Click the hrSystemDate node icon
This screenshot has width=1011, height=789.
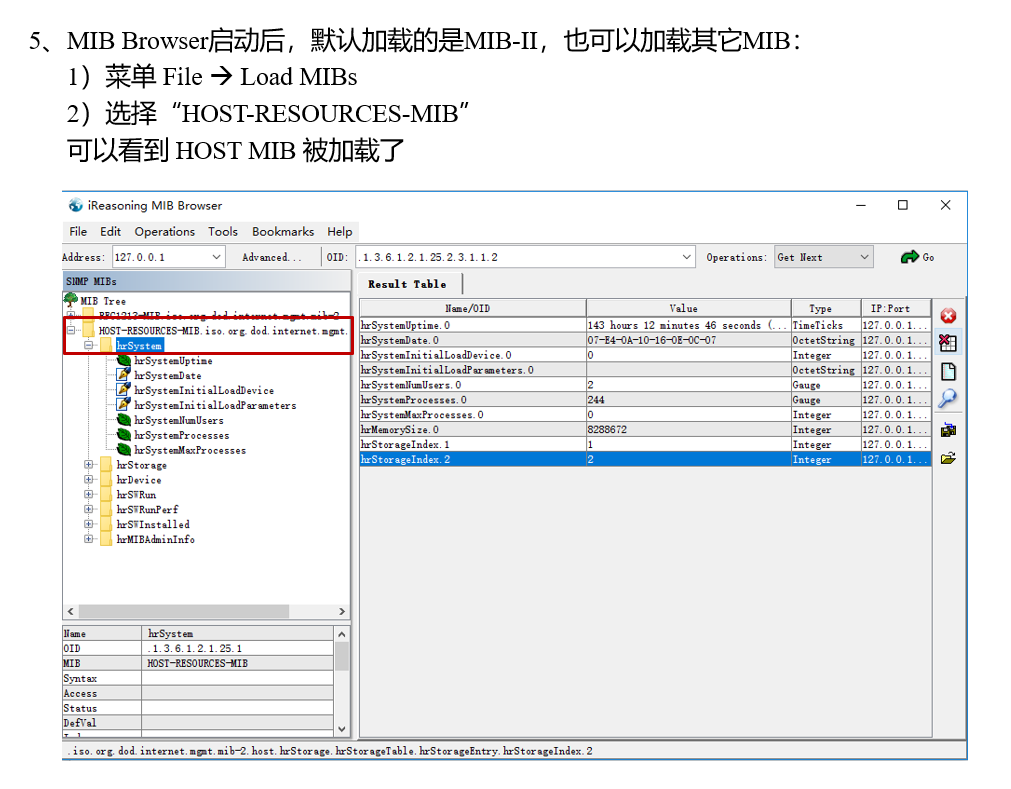point(124,375)
